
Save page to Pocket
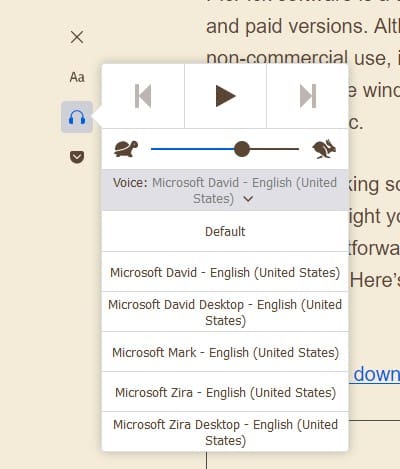coord(77,157)
